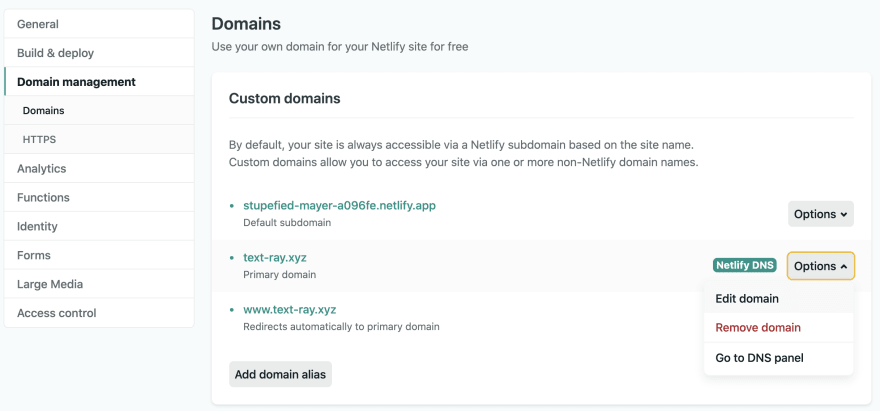Choose Go to DNS panel

778,358
